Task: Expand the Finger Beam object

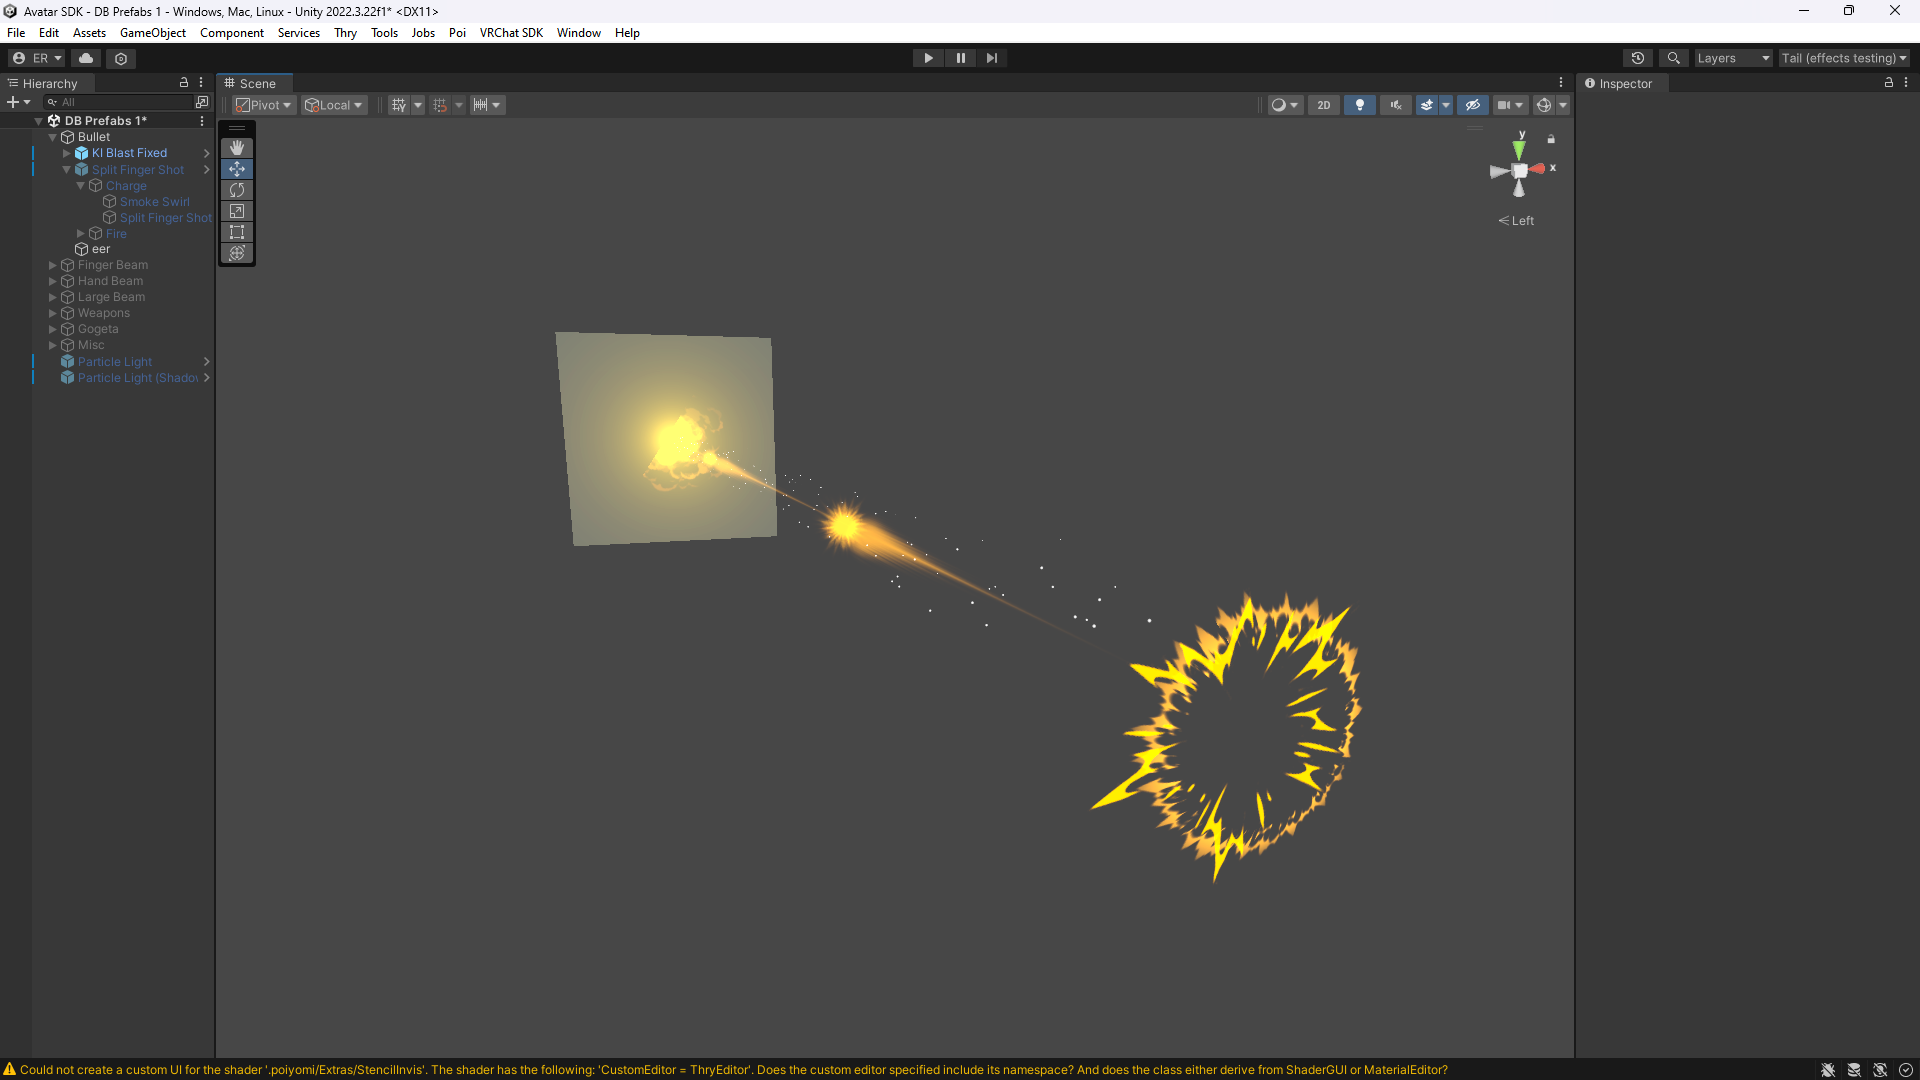Action: click(x=53, y=265)
